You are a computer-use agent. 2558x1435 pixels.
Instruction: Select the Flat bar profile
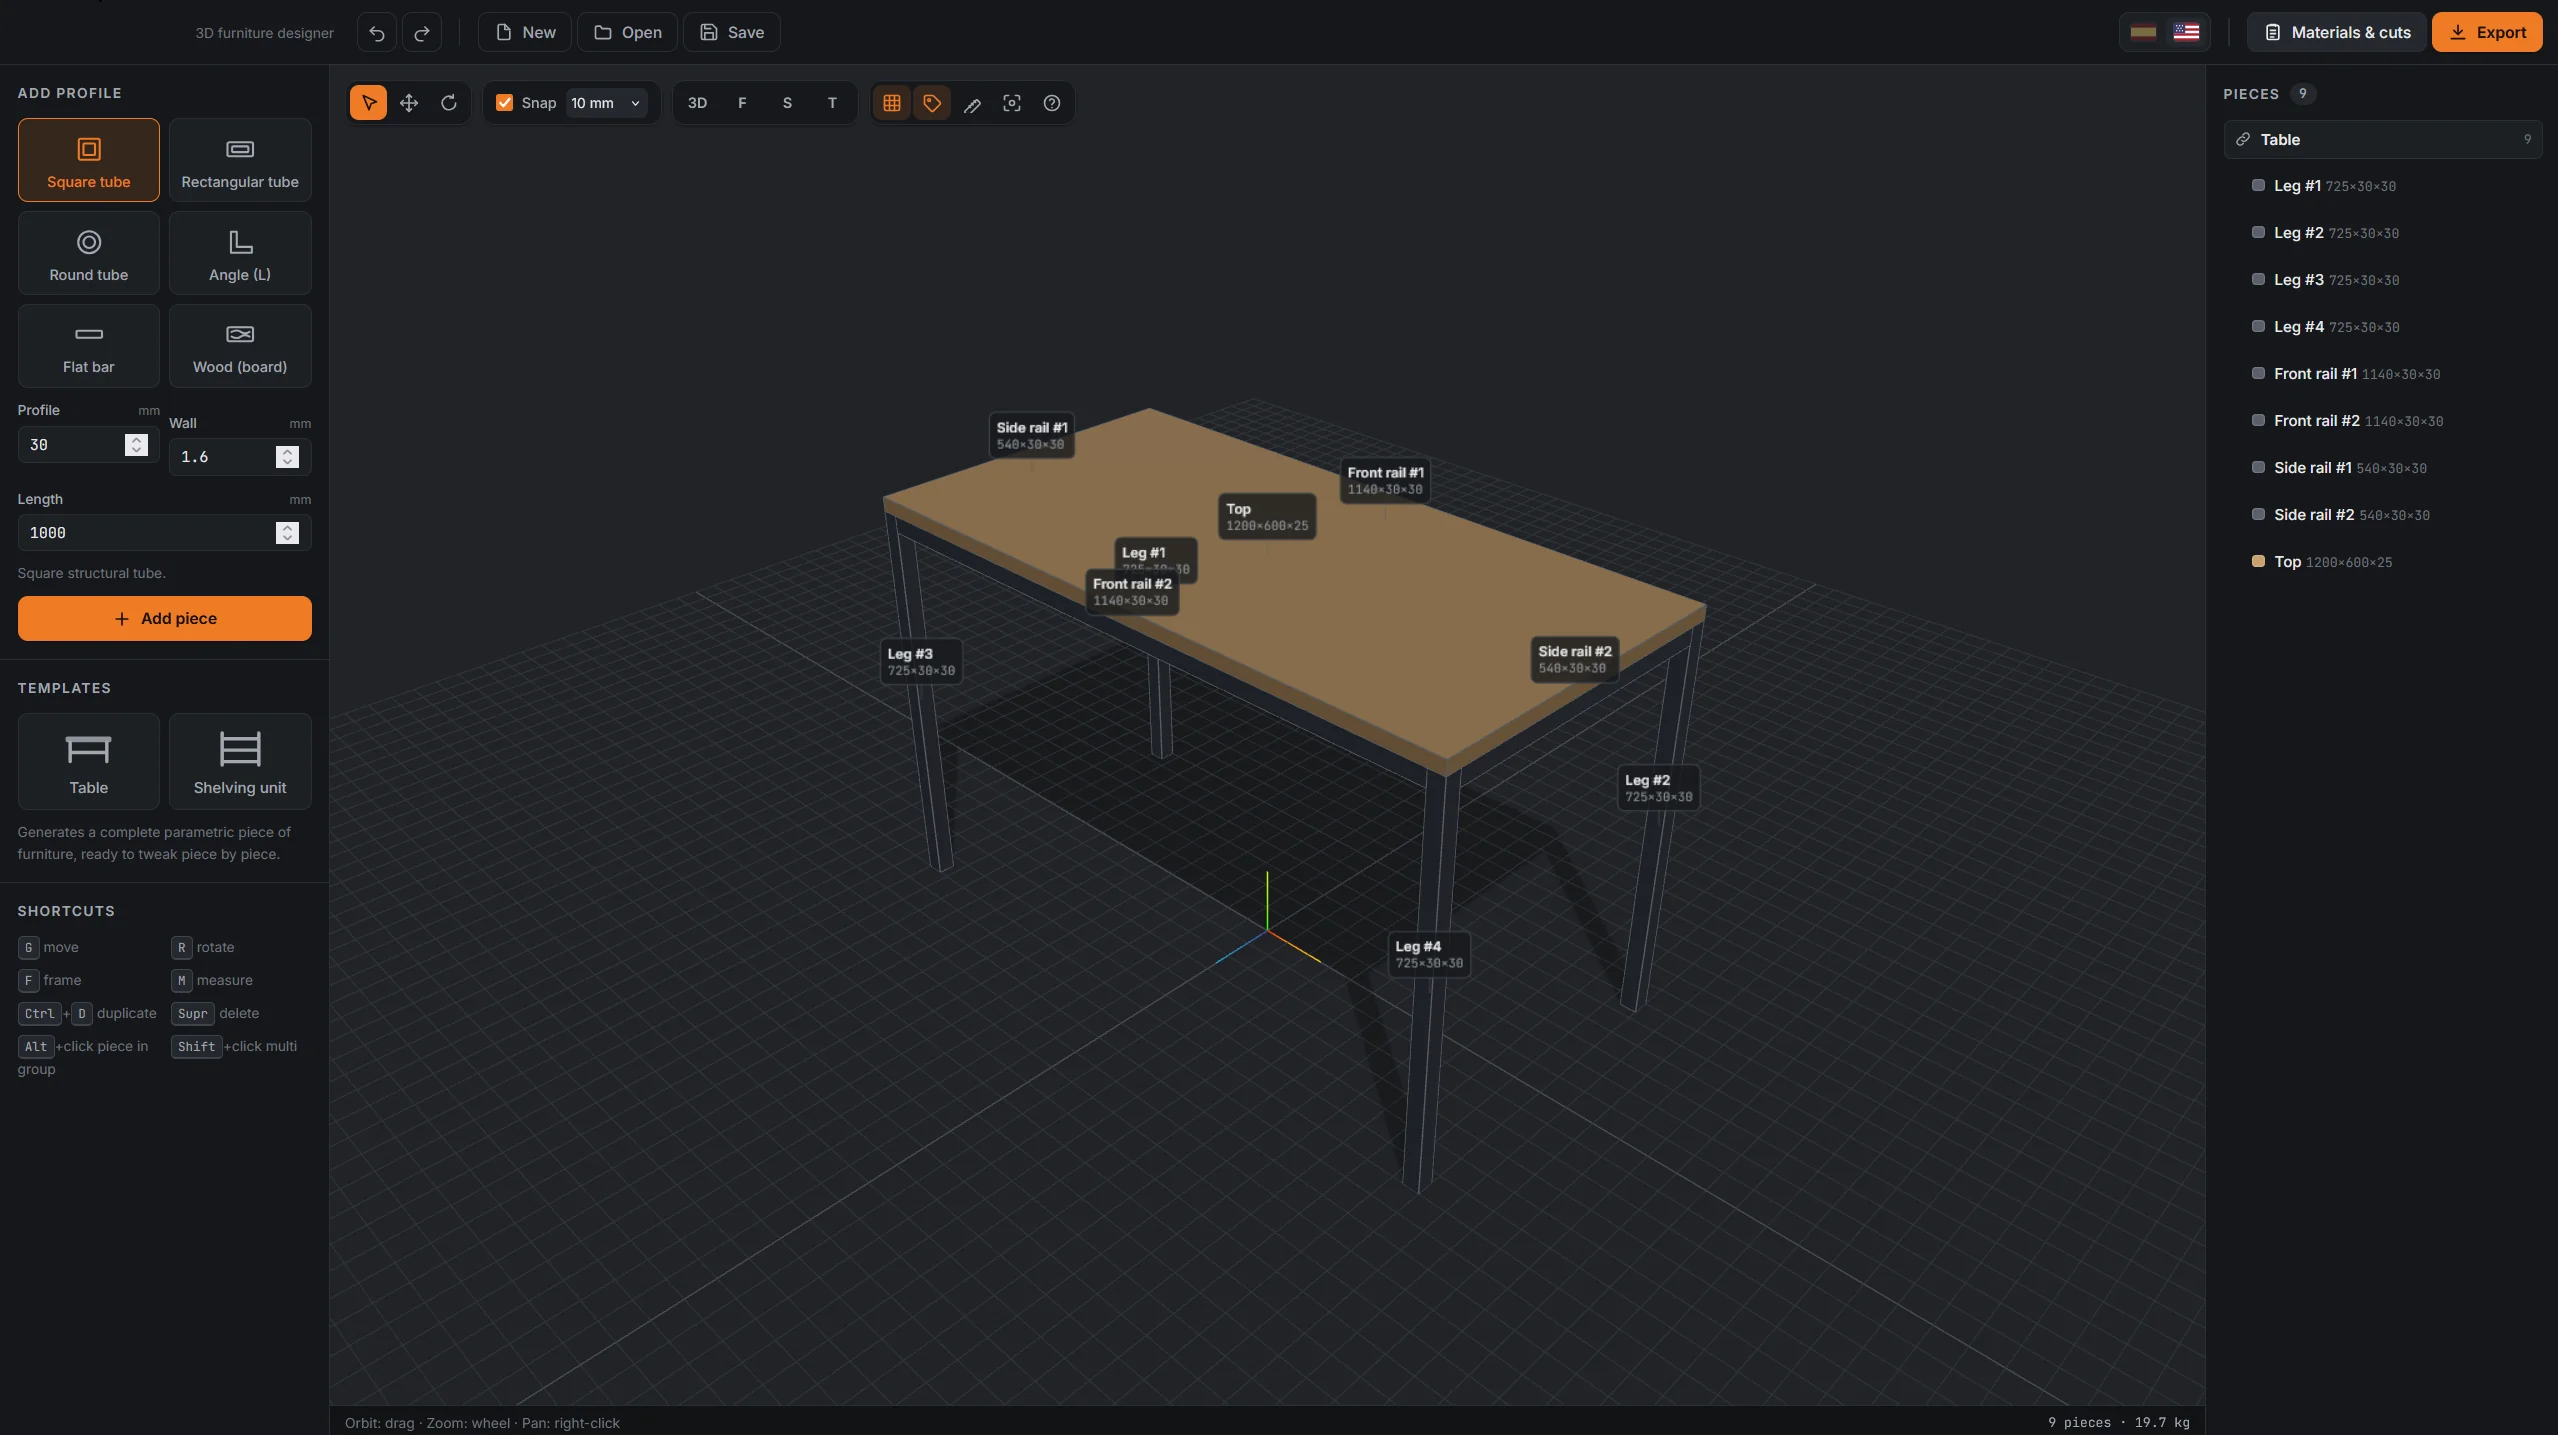coord(89,346)
